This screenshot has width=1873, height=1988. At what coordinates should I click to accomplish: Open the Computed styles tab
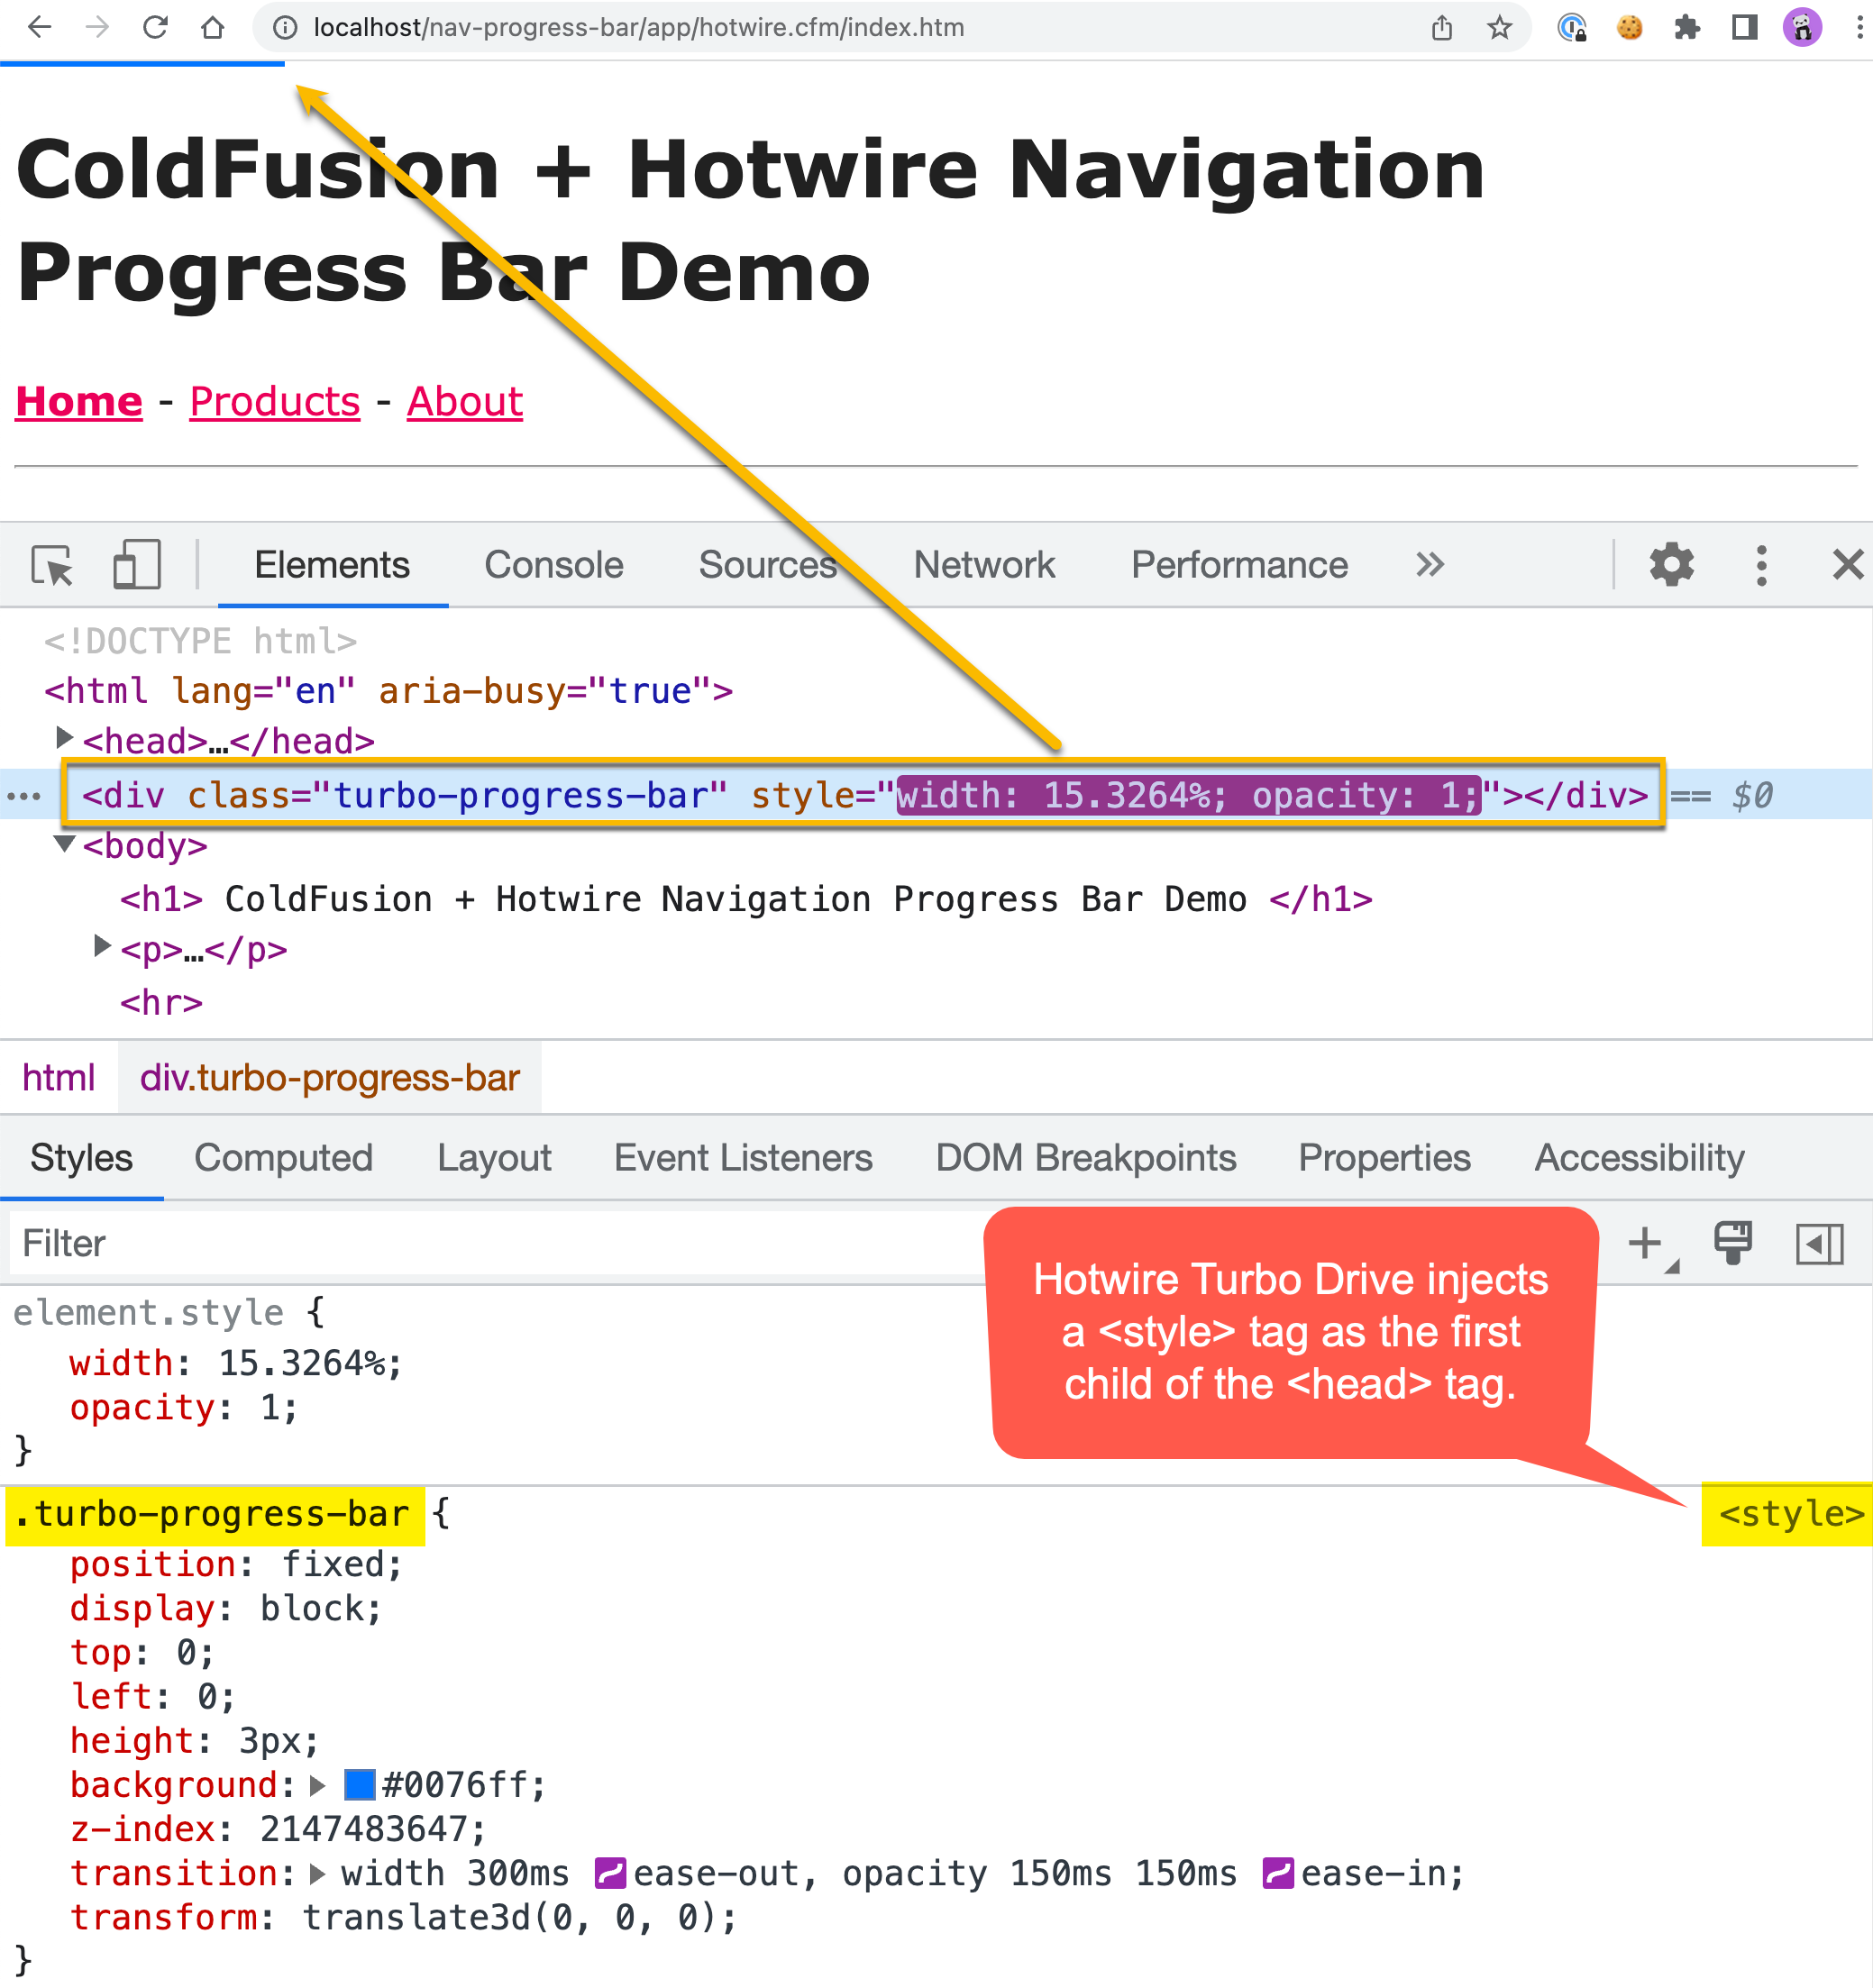point(283,1158)
